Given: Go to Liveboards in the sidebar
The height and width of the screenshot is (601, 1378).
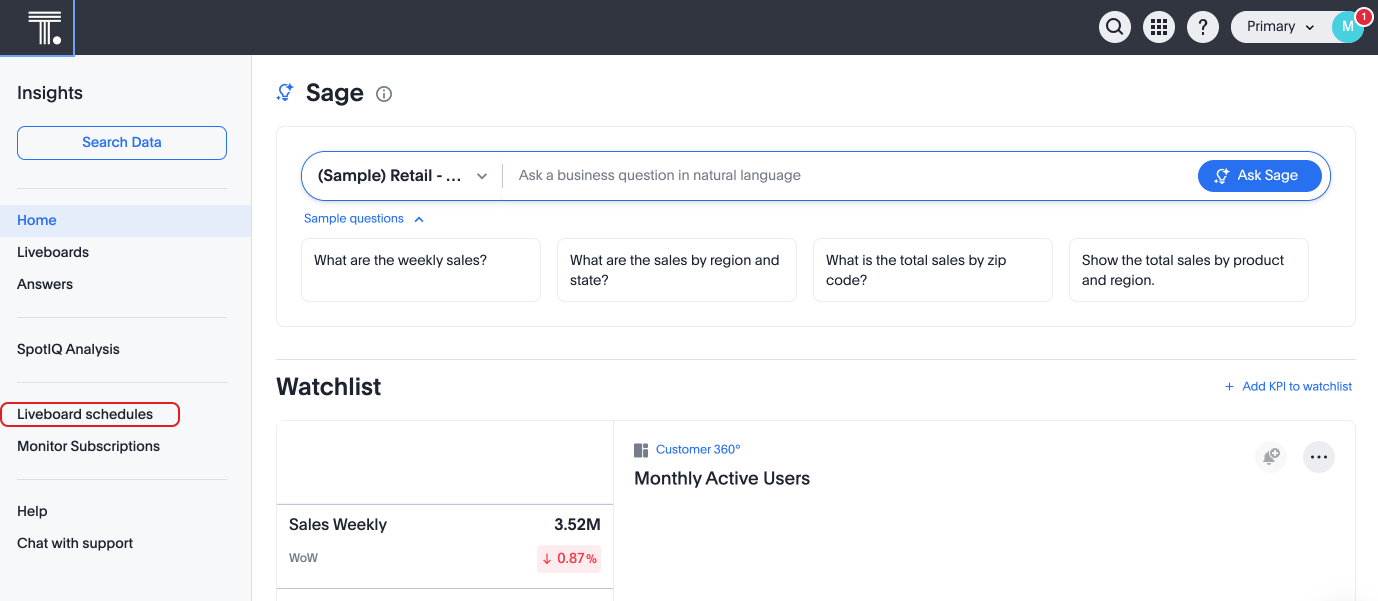Looking at the screenshot, I should pos(53,252).
